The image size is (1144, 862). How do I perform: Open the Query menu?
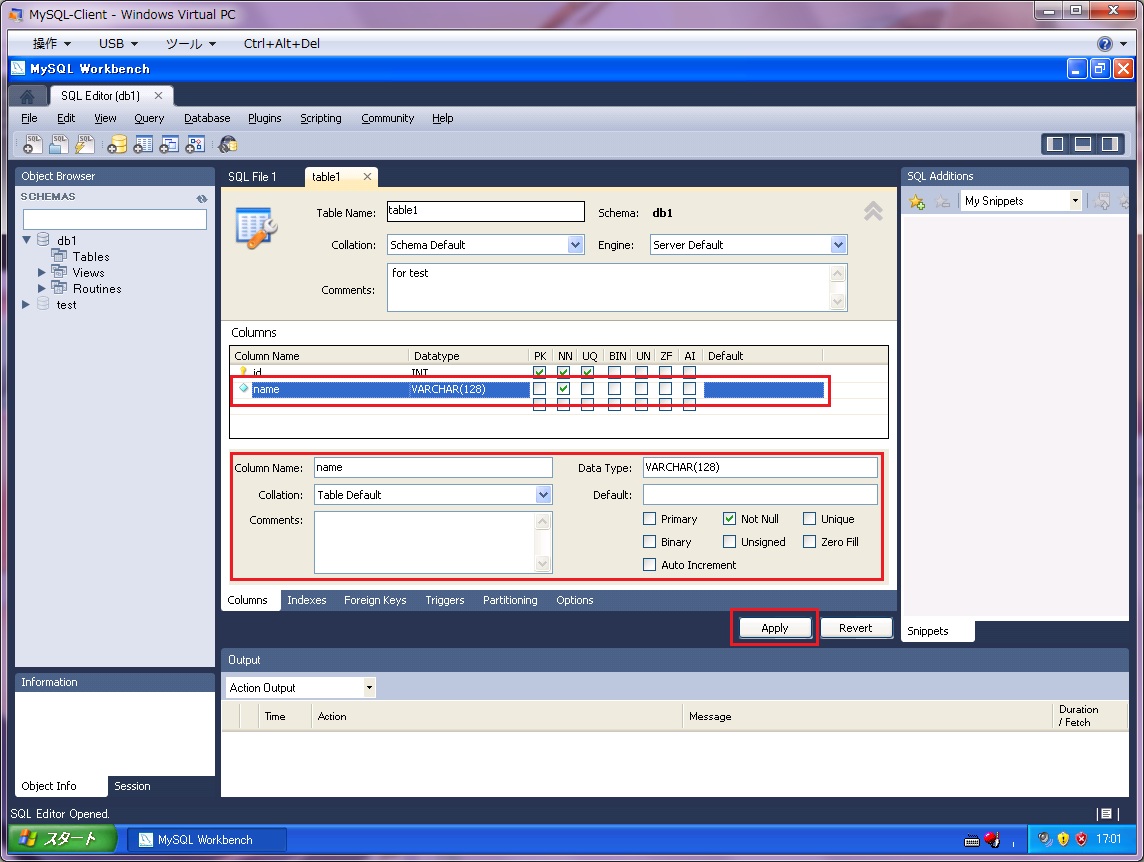coord(149,118)
